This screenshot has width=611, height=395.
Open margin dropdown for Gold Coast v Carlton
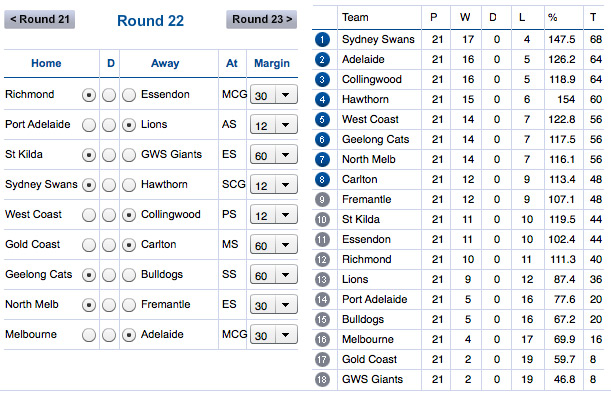274,245
